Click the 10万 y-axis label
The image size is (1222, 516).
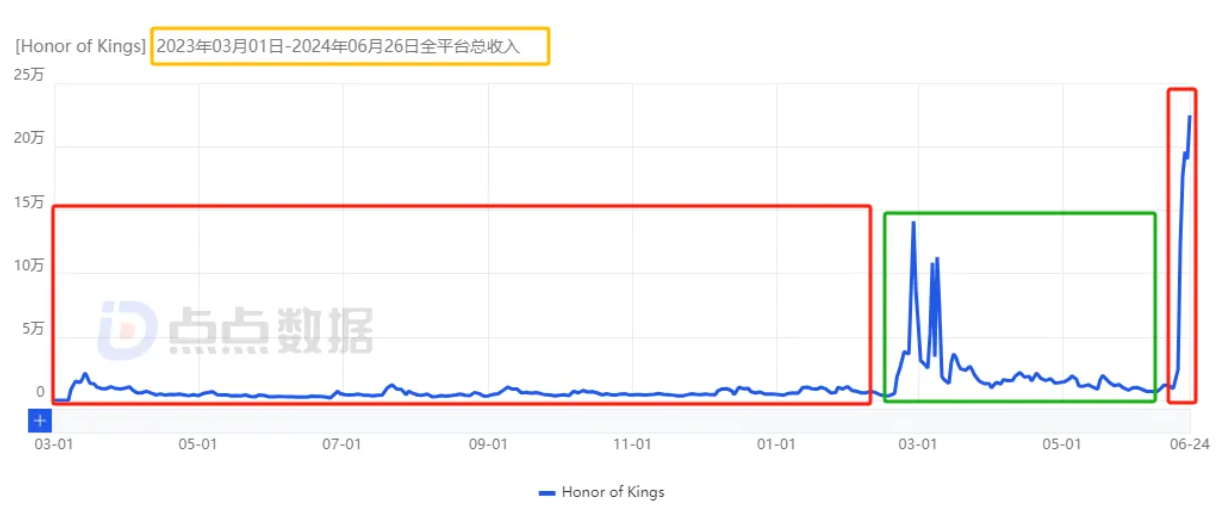(29, 265)
